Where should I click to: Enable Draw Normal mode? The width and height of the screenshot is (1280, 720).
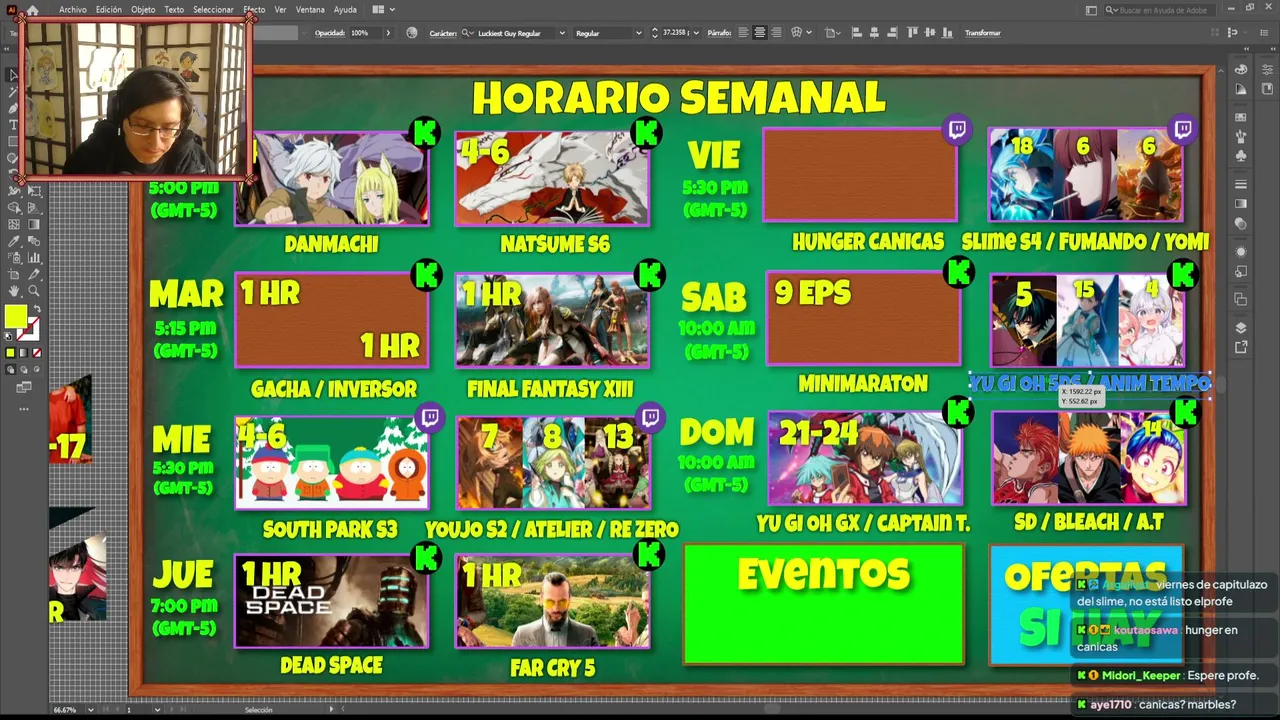pyautogui.click(x=11, y=370)
